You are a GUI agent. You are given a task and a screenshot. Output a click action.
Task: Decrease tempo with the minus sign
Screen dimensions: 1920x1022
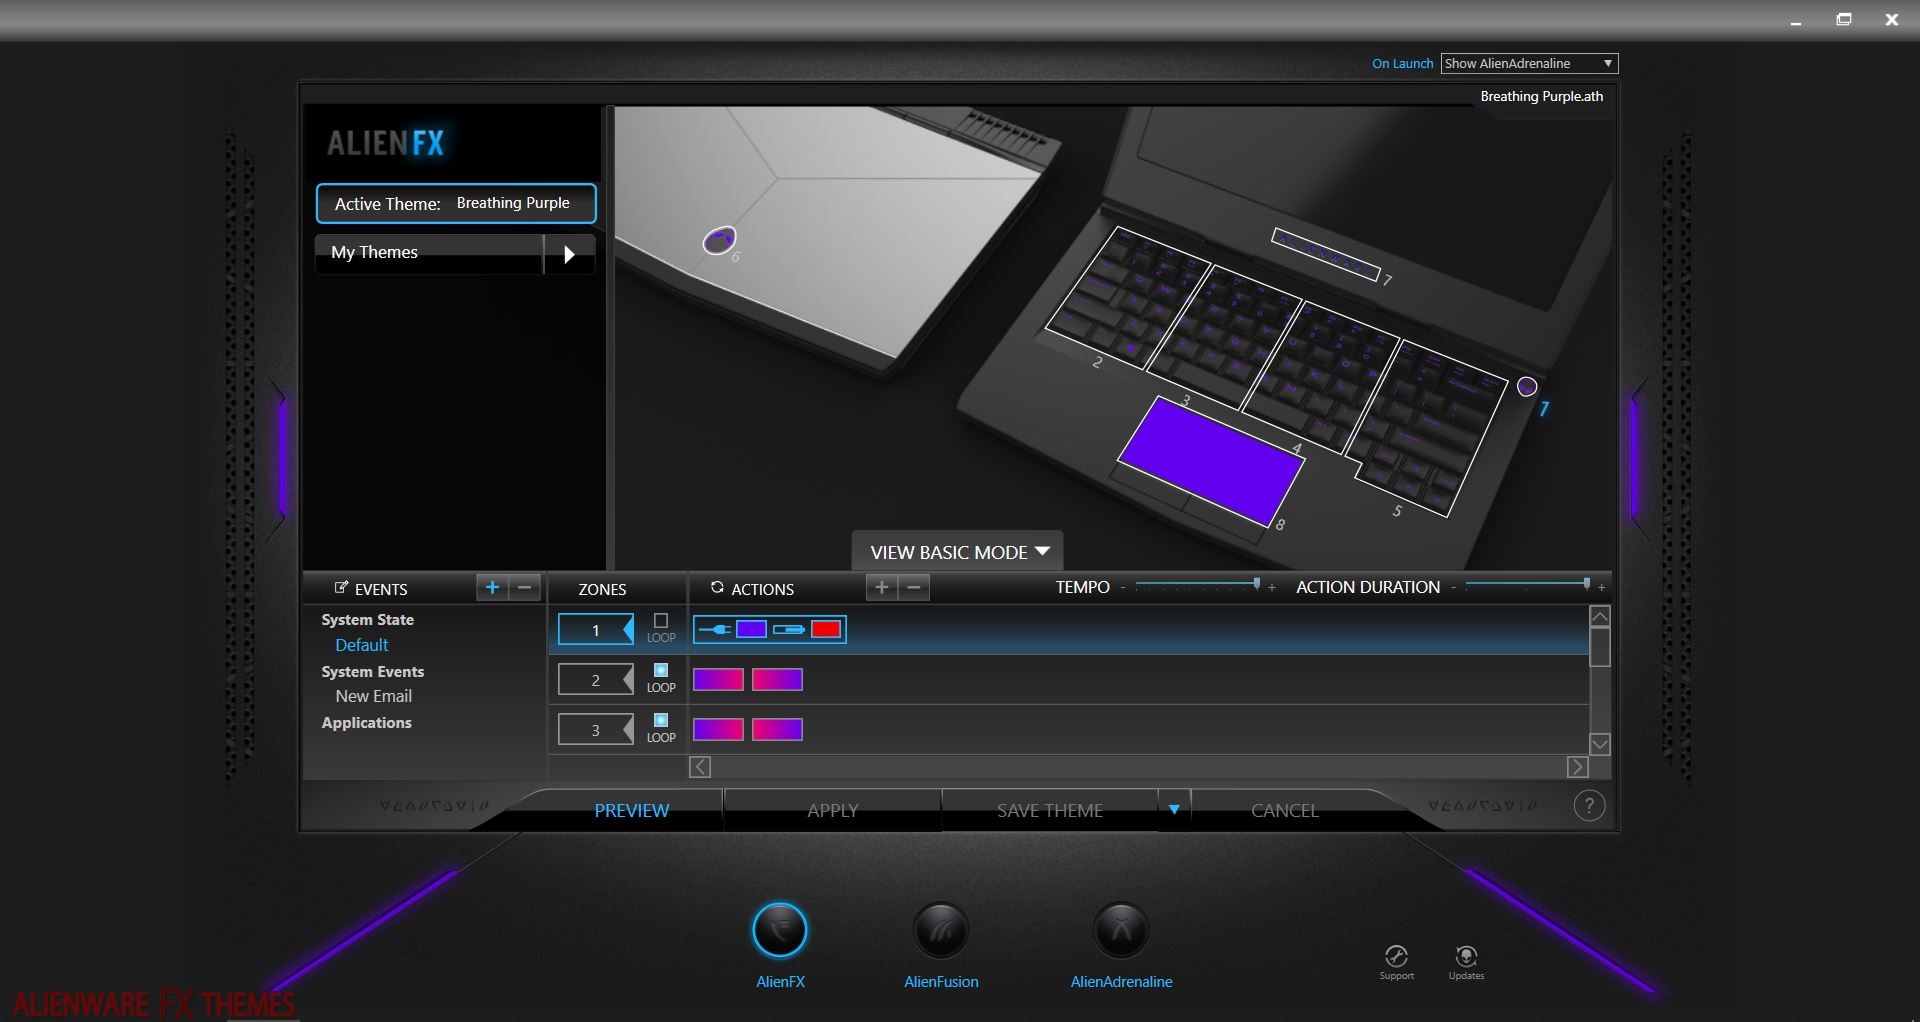point(1123,588)
